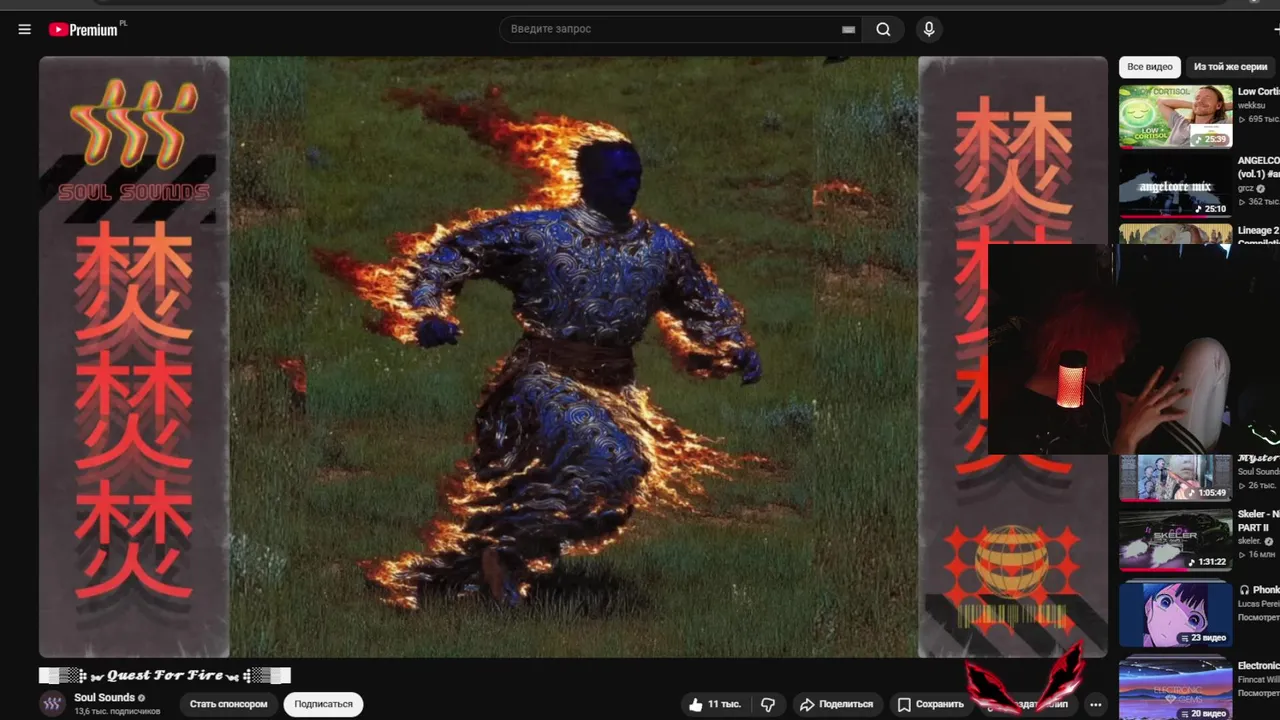
Task: Click the '13,6 тыс. подписчиков' text
Action: coord(117,711)
